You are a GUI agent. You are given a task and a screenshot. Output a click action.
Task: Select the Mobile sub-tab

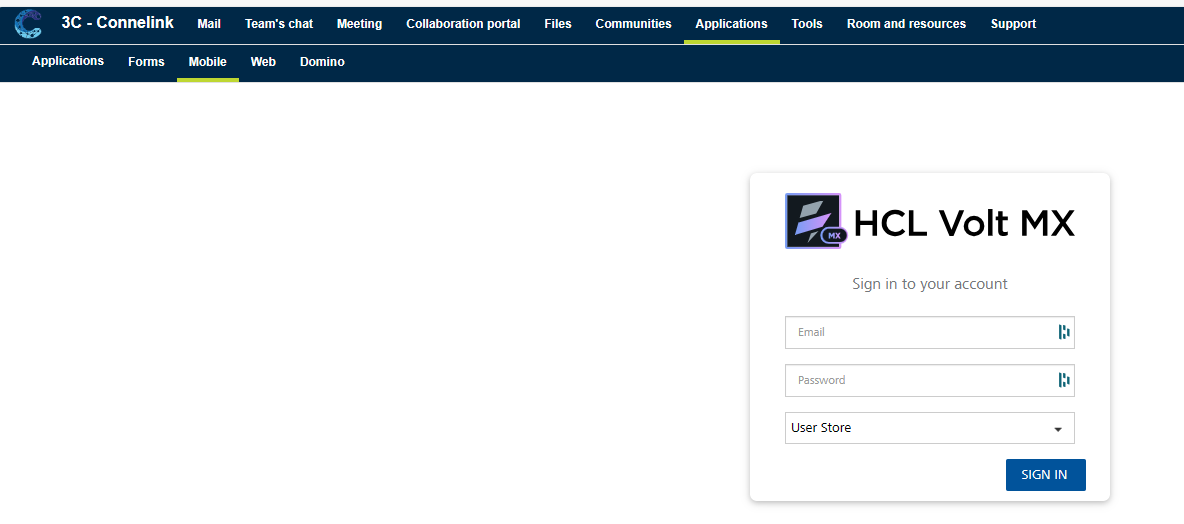click(208, 62)
